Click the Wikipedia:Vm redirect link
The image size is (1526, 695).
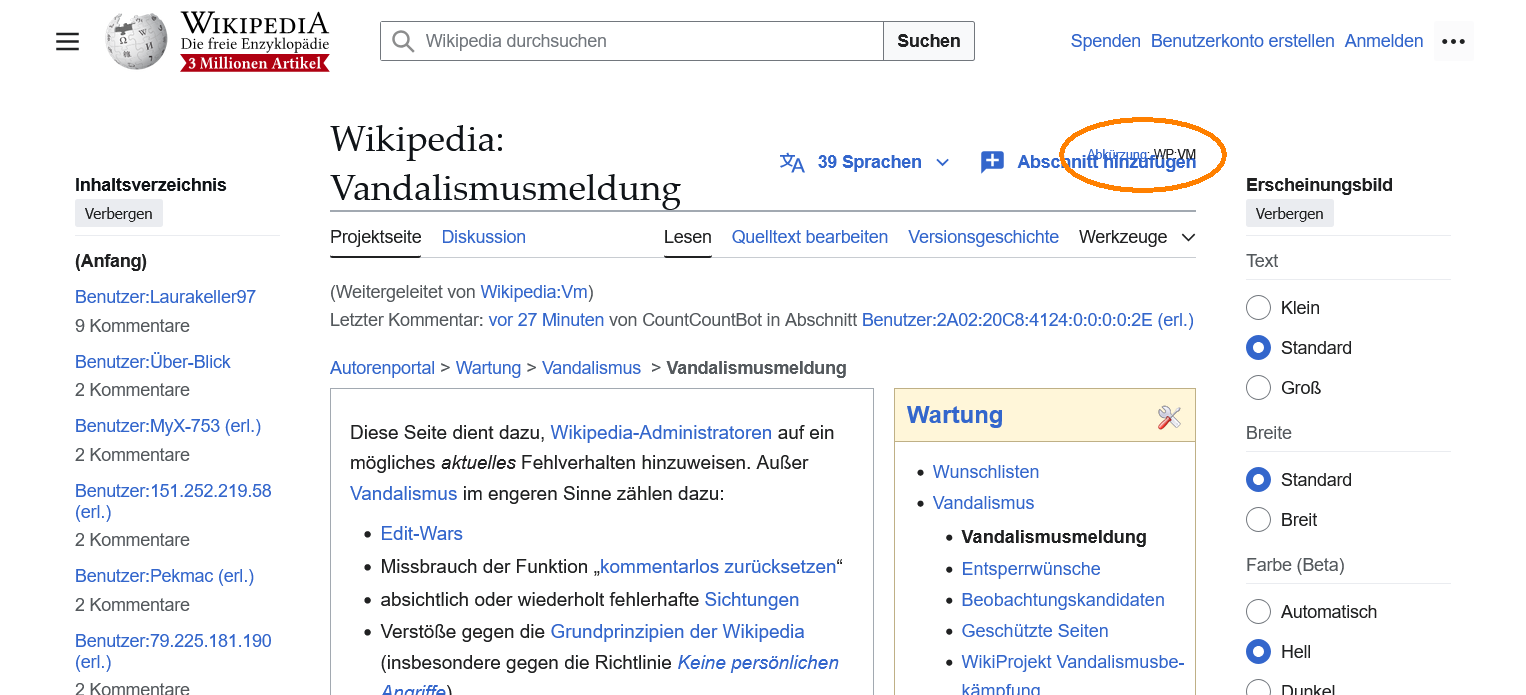coord(534,292)
